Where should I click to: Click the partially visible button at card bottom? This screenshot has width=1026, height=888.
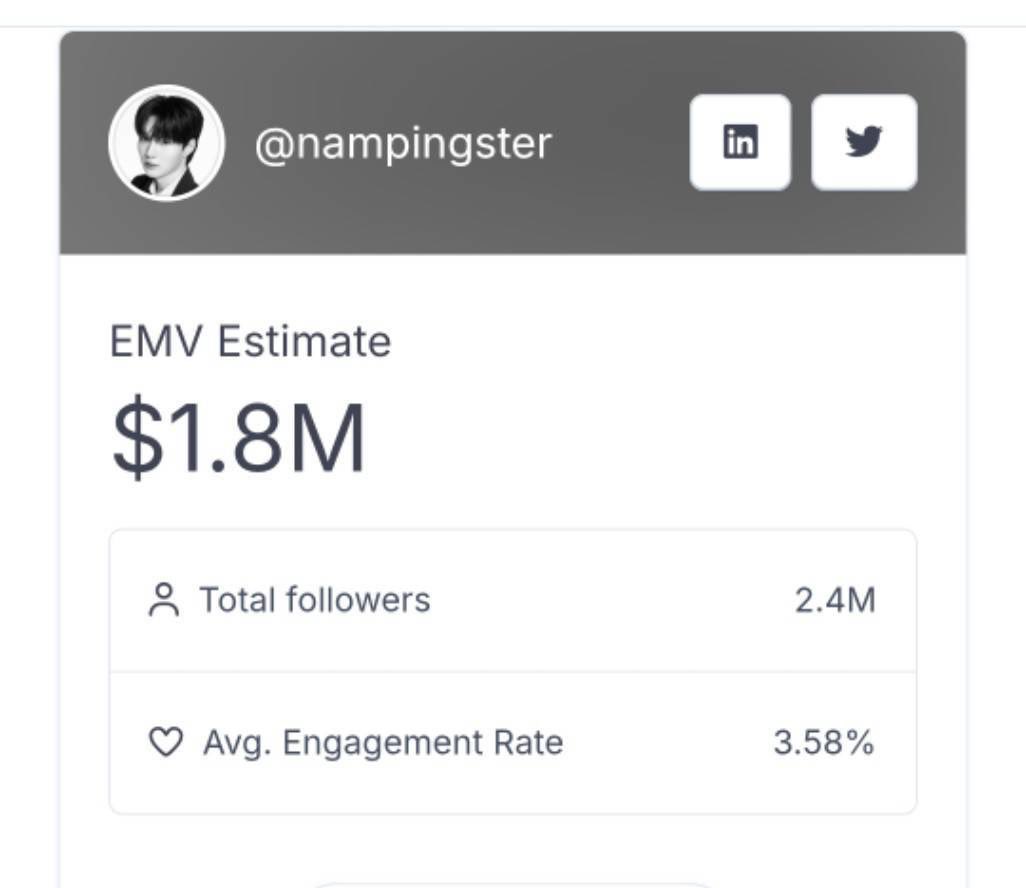point(513,885)
